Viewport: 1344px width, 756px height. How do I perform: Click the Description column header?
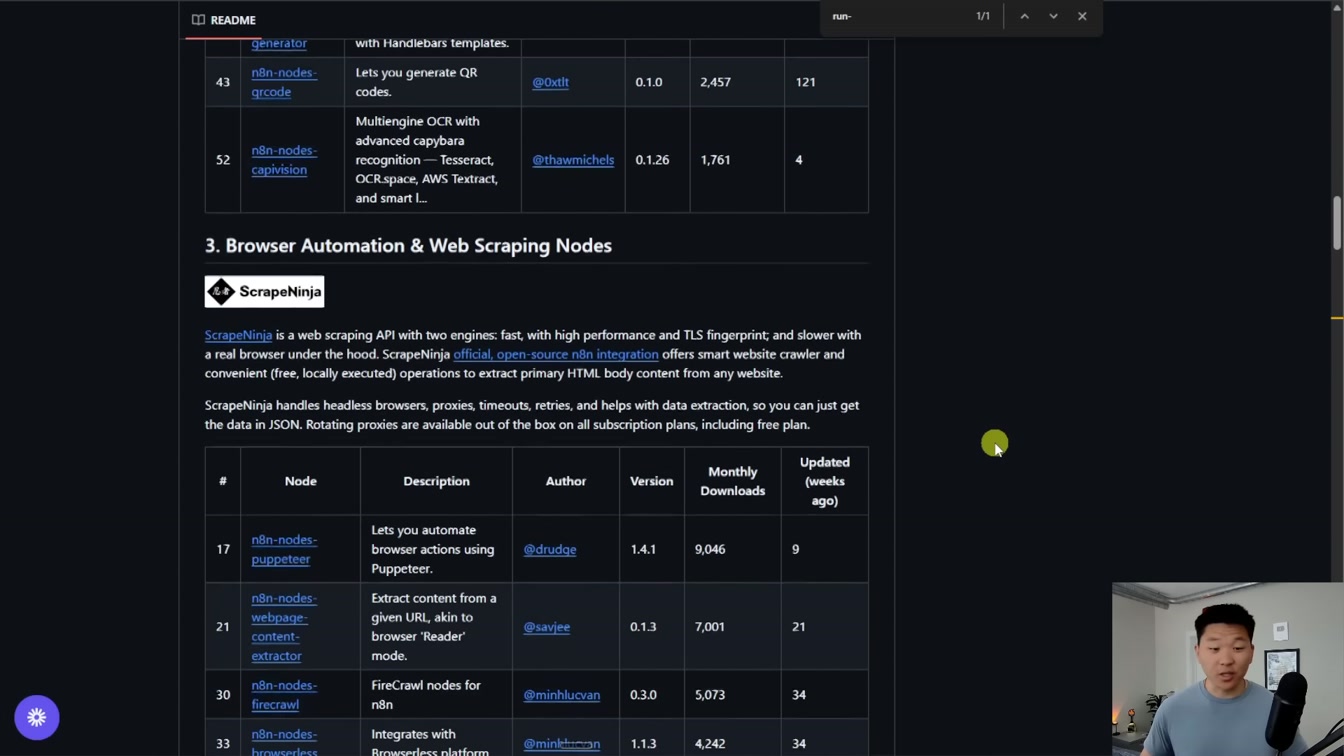(x=436, y=481)
